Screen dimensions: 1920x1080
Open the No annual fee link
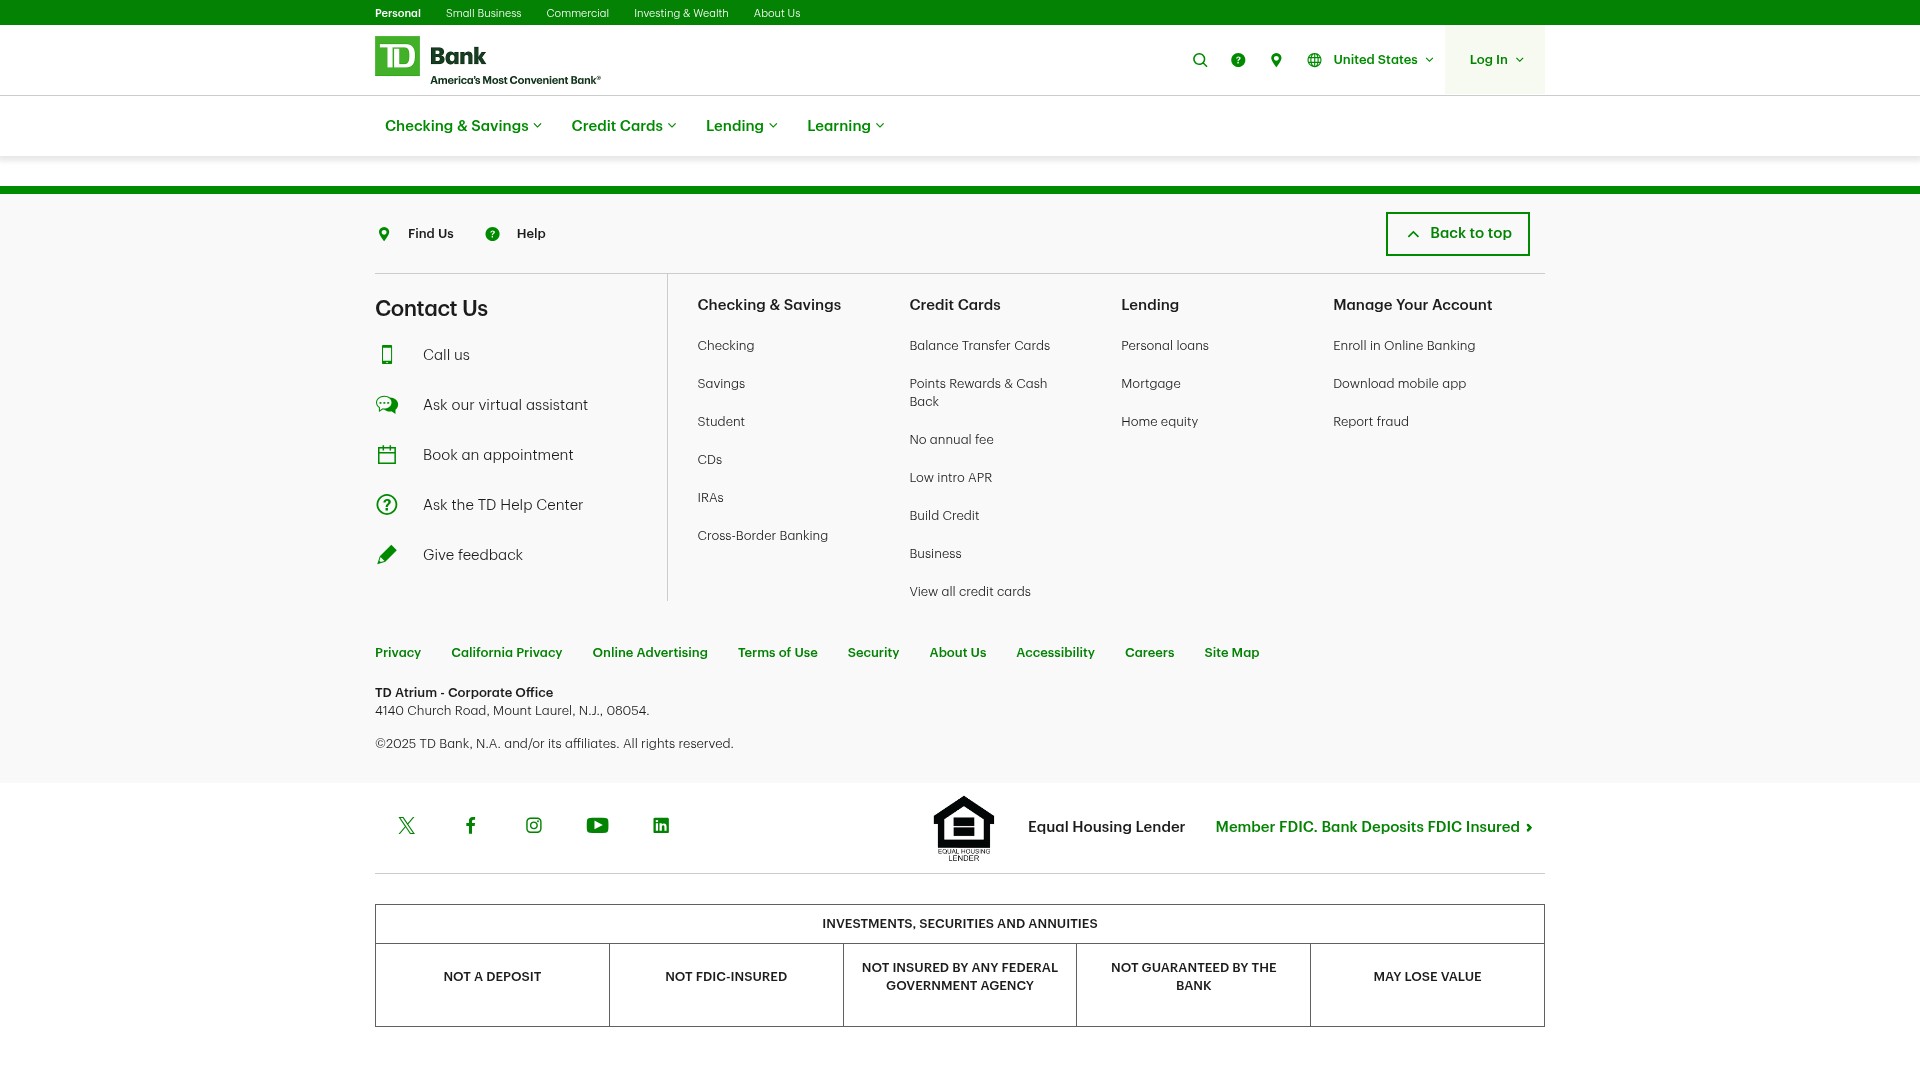click(951, 440)
